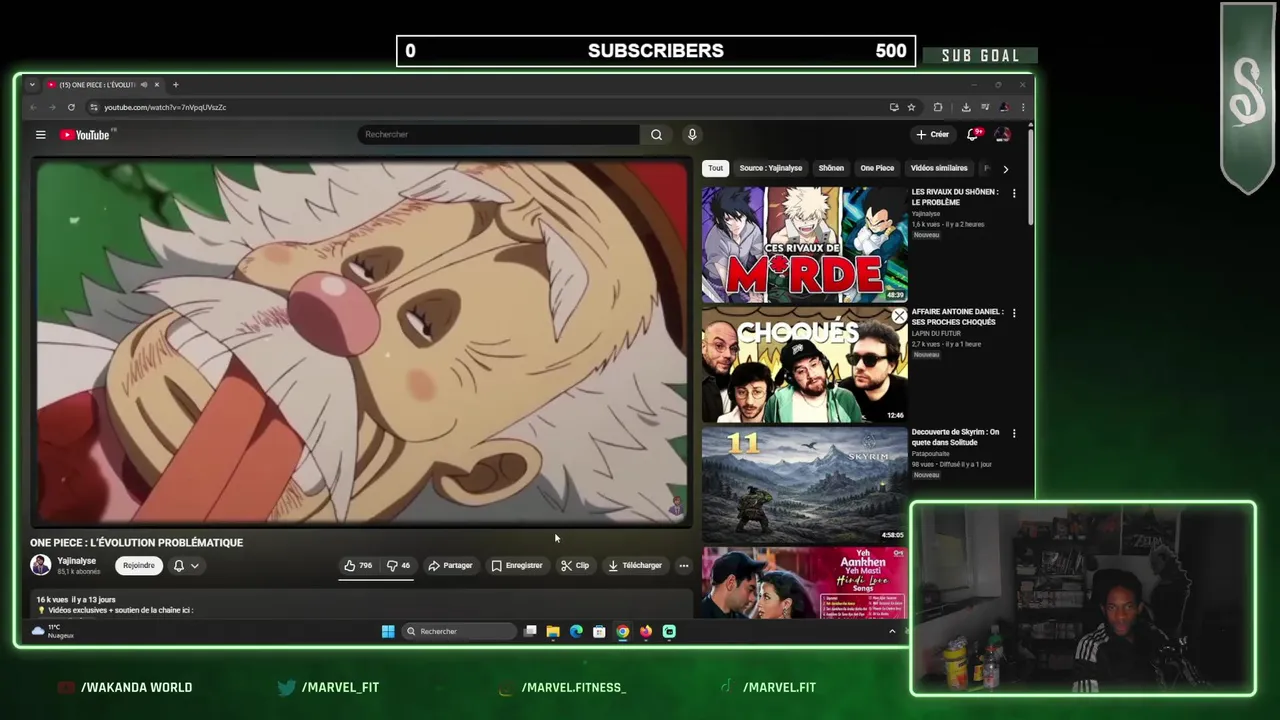
Task: Show more filter chips with right arrow
Action: tap(1005, 169)
